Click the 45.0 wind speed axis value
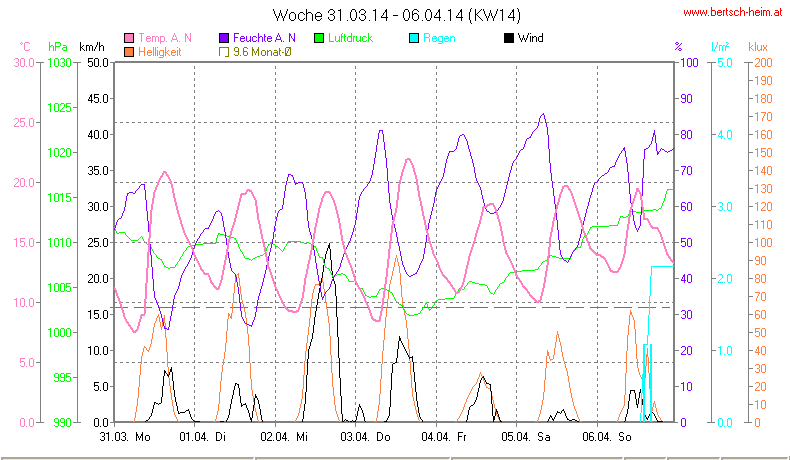Image resolution: width=790 pixels, height=460 pixels. coord(98,99)
